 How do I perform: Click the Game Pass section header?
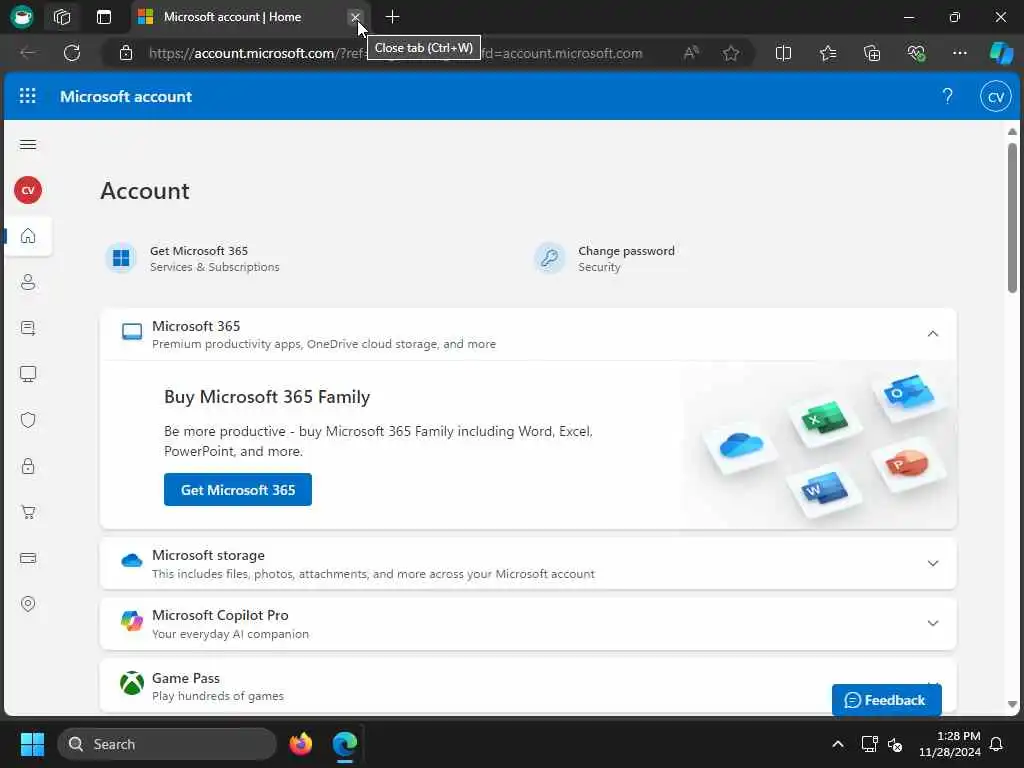(528, 686)
